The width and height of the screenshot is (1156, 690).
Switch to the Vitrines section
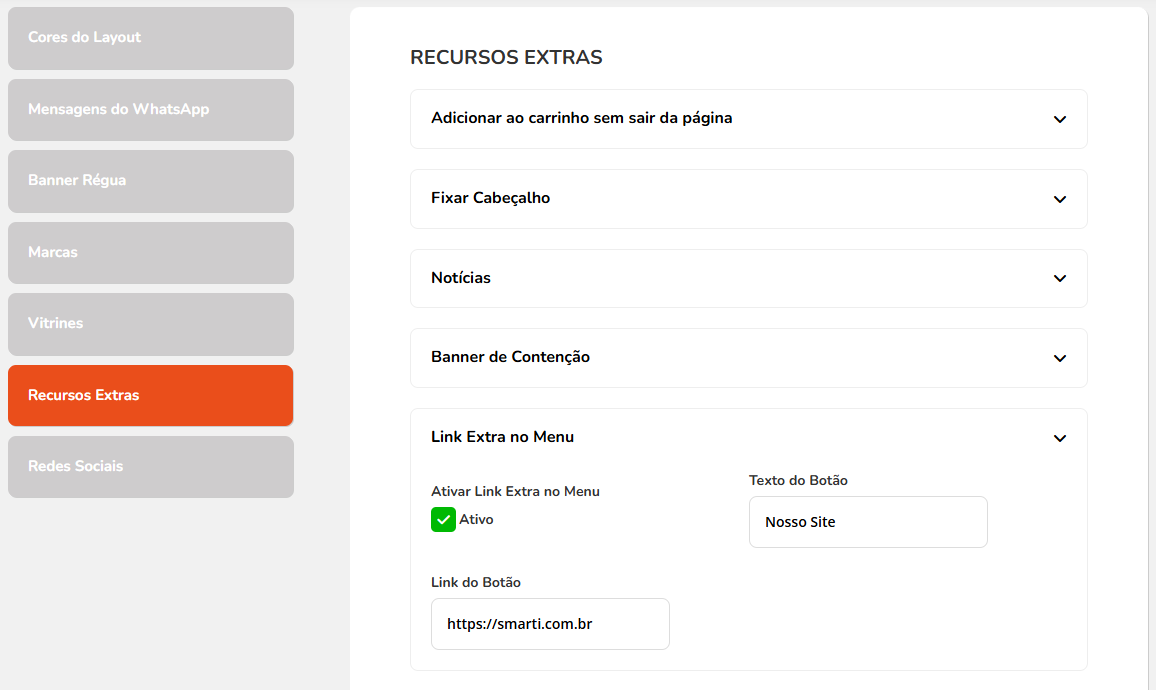point(150,324)
